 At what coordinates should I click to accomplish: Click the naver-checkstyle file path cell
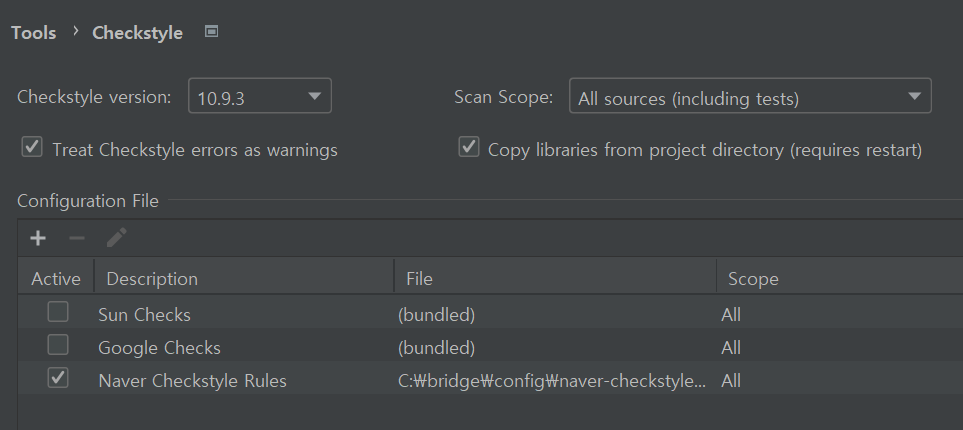(552, 381)
